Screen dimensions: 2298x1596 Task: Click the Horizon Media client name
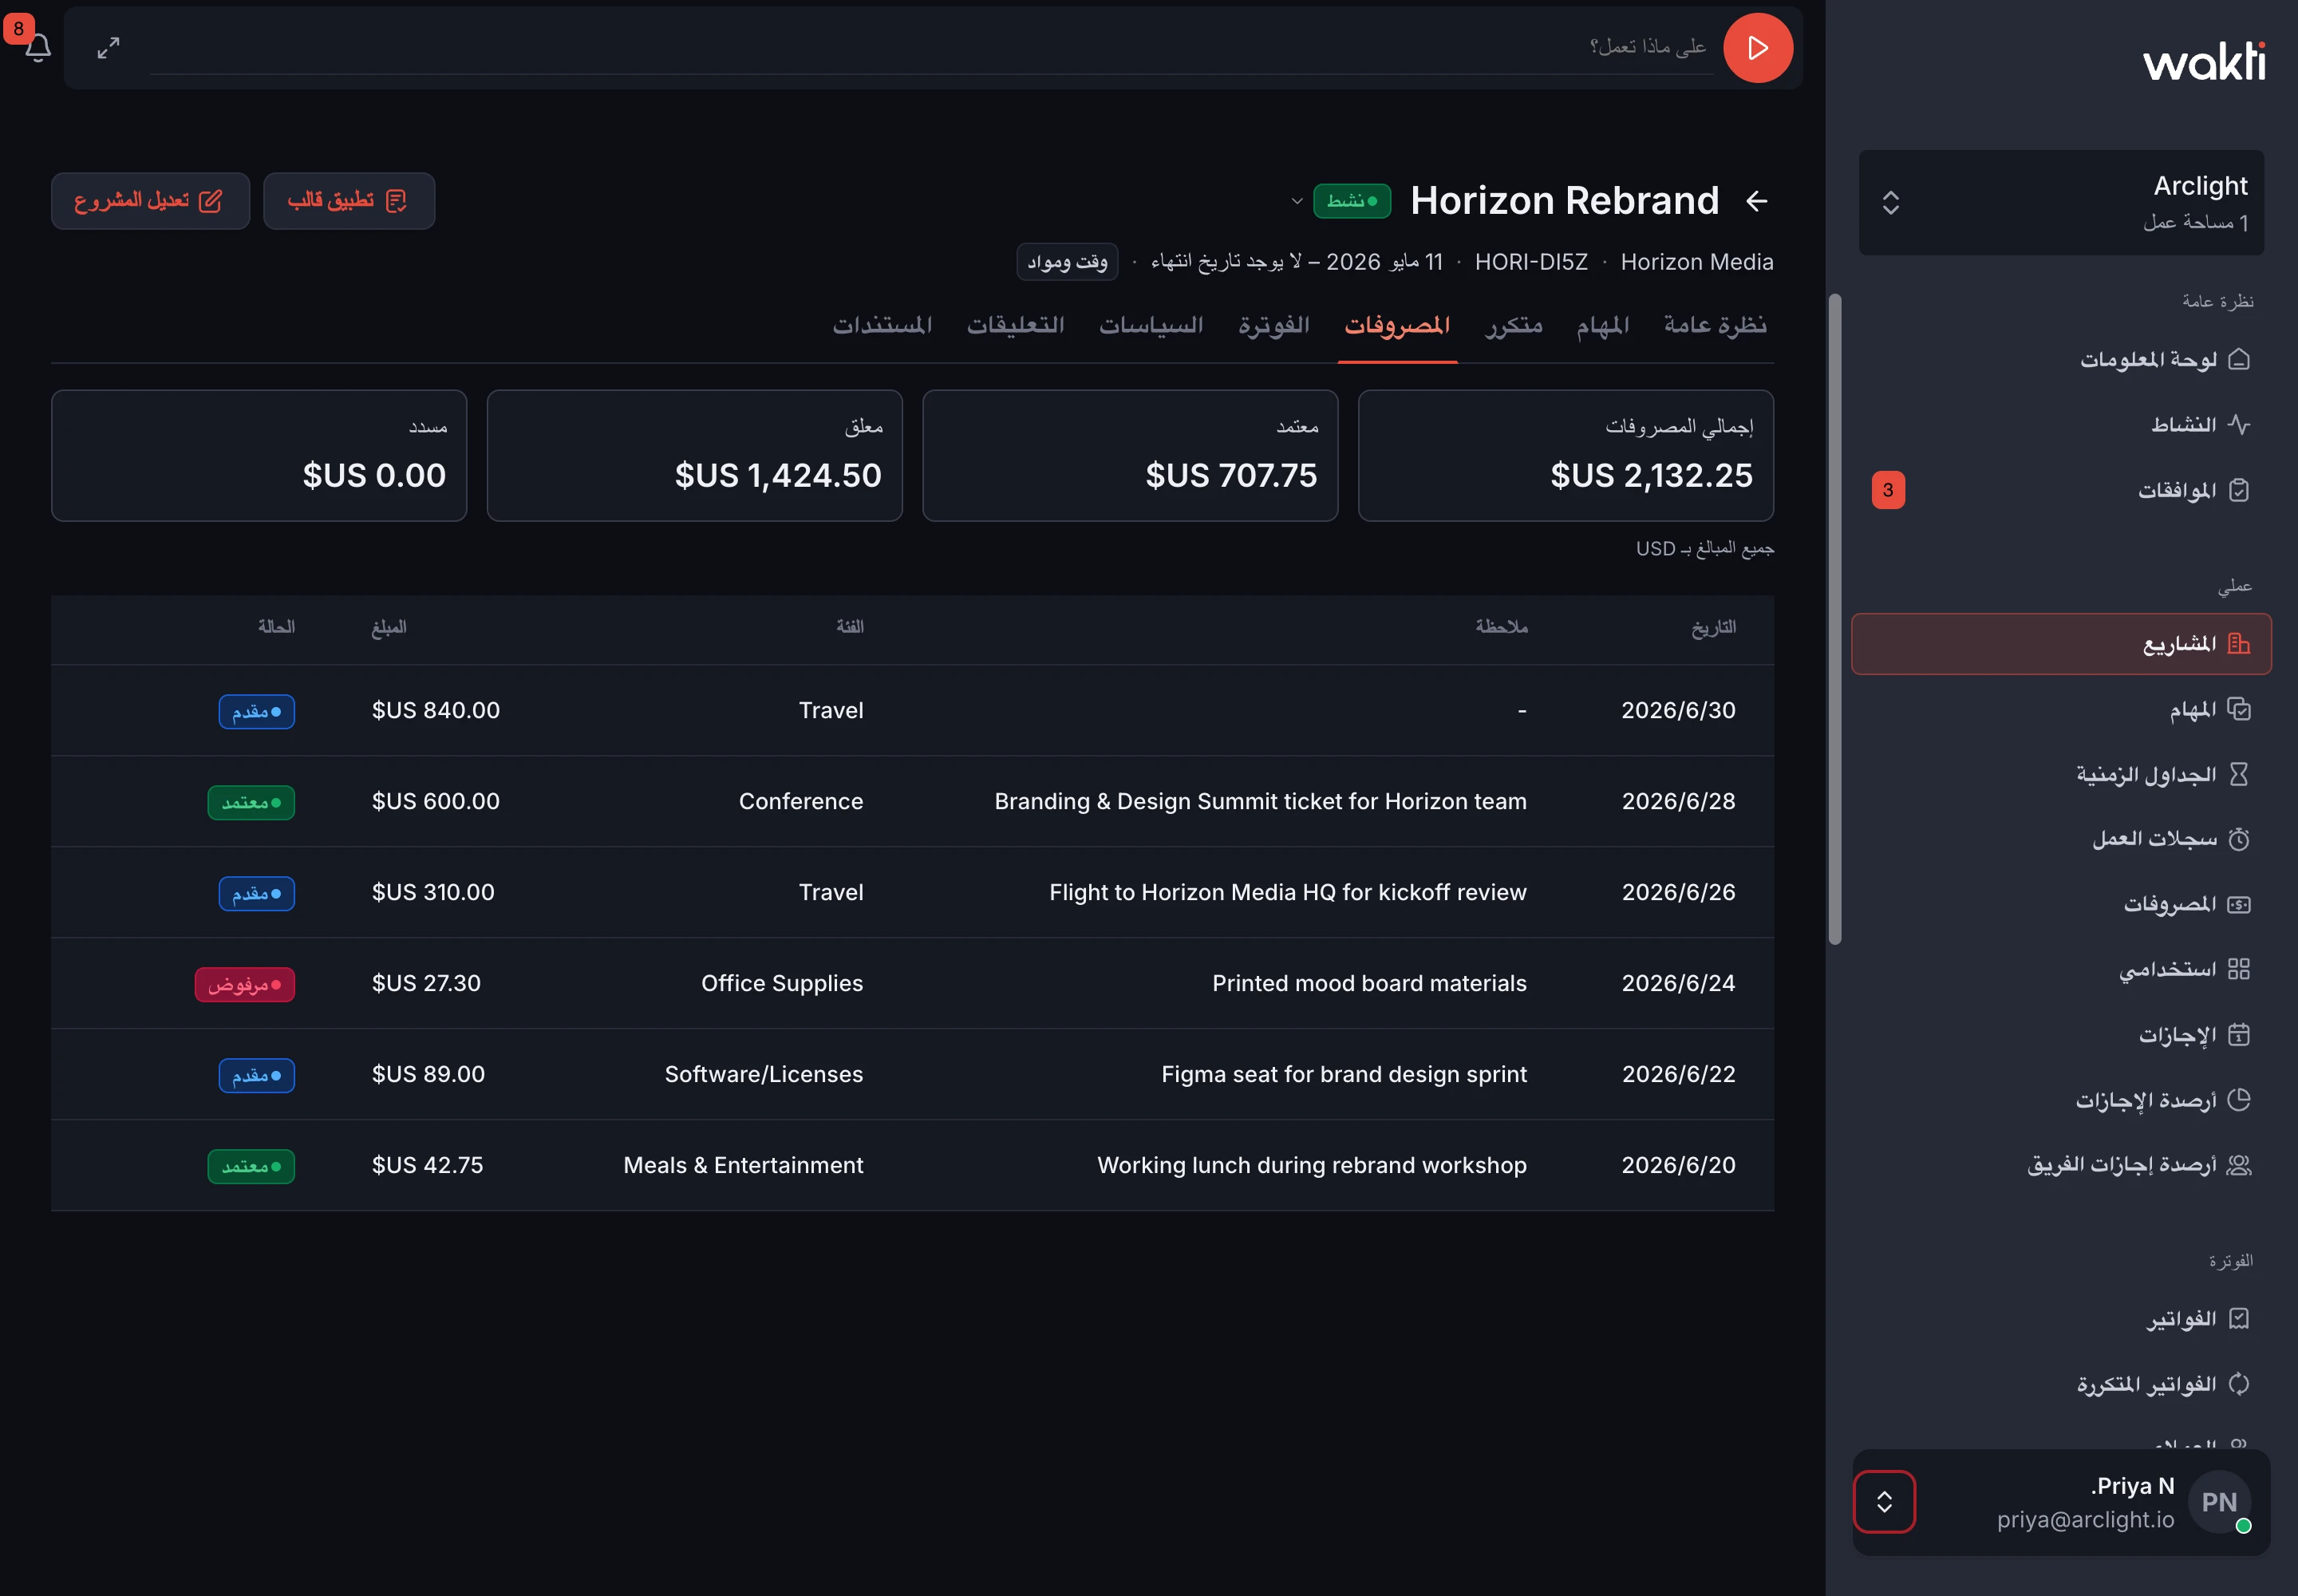(1697, 262)
